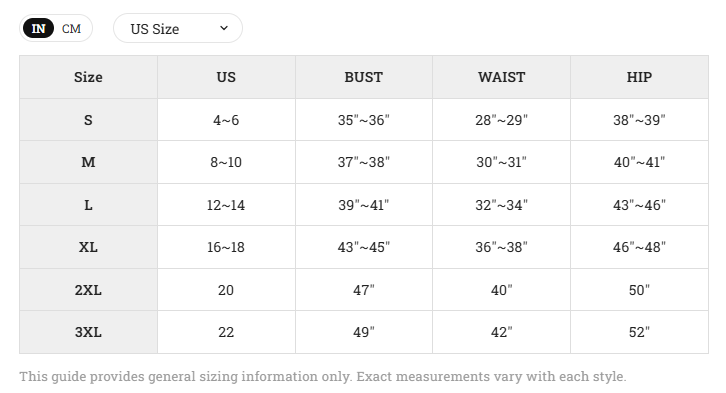Select the 3XL size row label
The height and width of the screenshot is (393, 726).
pos(88,332)
